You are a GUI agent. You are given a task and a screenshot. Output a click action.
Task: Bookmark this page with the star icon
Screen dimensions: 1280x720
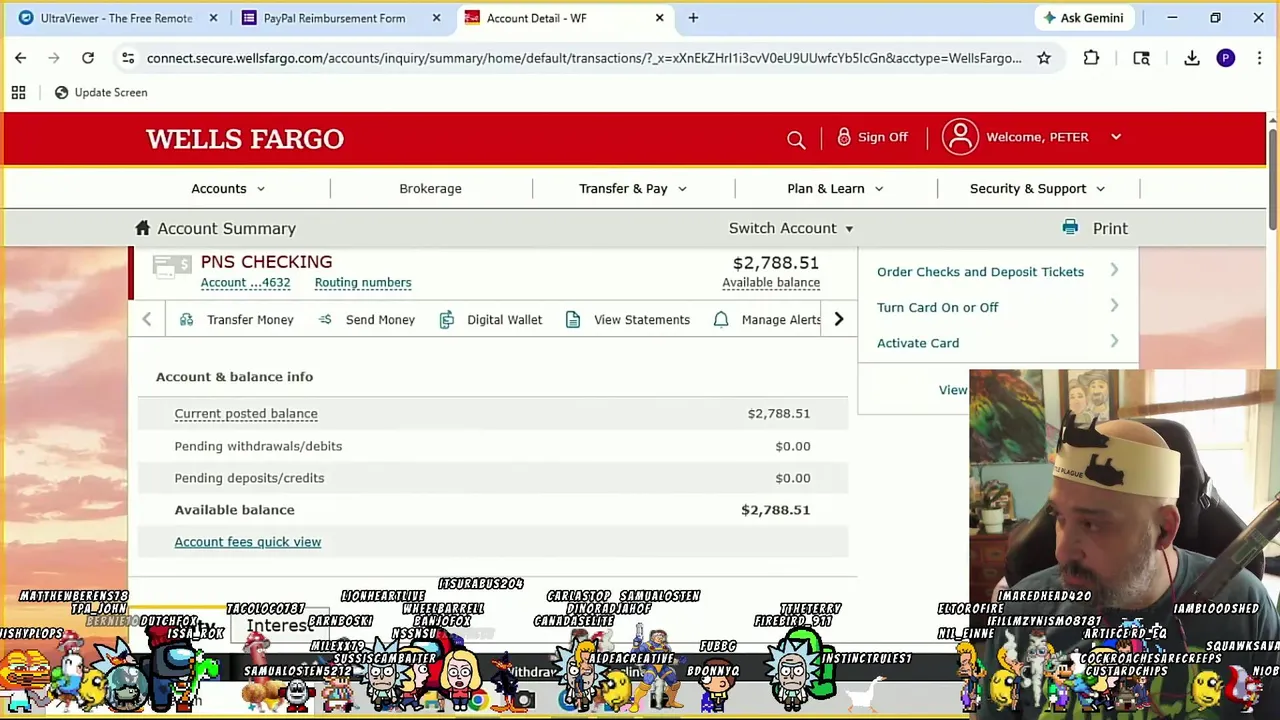[x=1044, y=58]
